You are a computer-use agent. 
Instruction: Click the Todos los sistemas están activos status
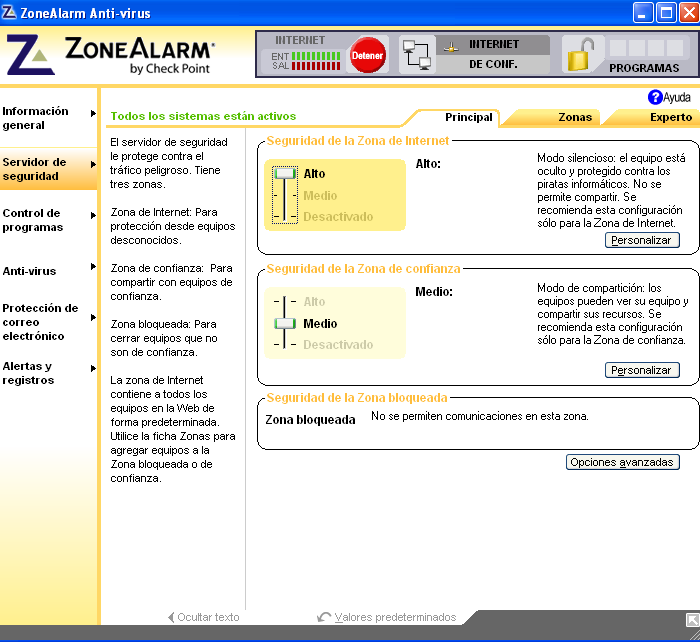[203, 116]
